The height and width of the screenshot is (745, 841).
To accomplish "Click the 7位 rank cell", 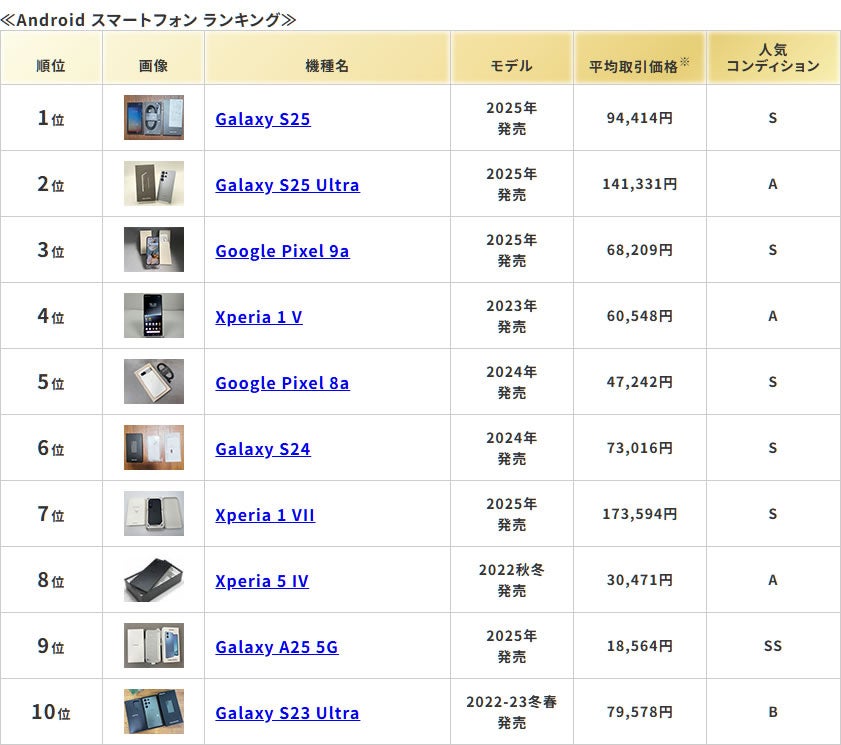I will tap(51, 514).
